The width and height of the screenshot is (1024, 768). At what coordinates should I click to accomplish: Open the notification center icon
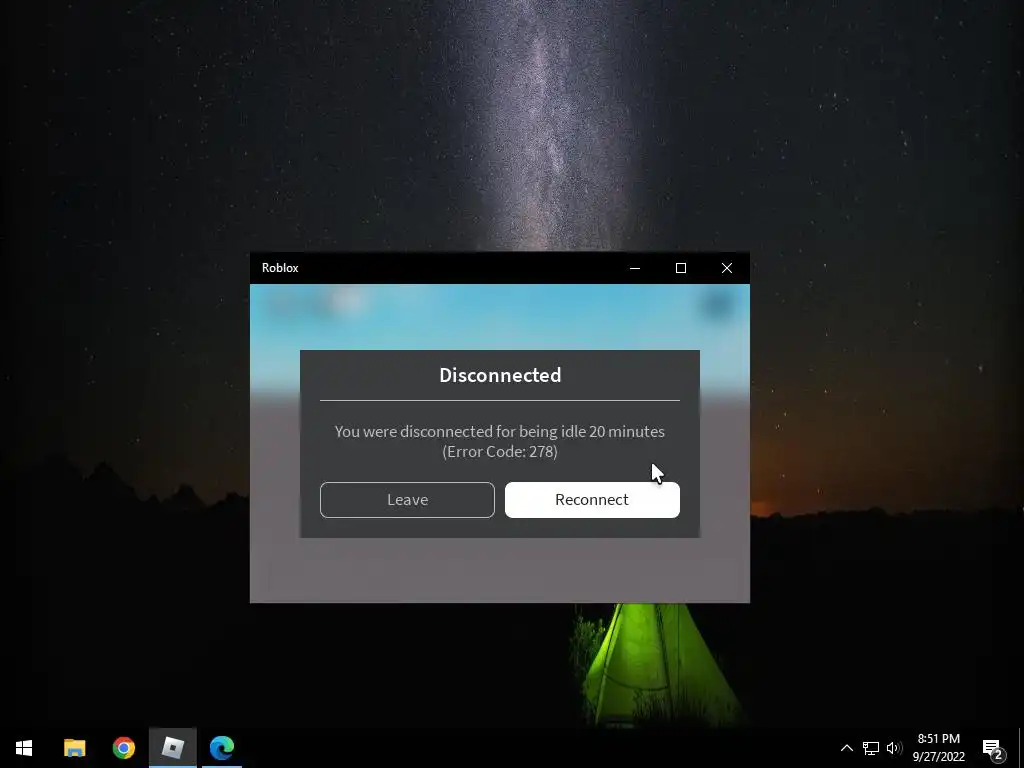(993, 748)
